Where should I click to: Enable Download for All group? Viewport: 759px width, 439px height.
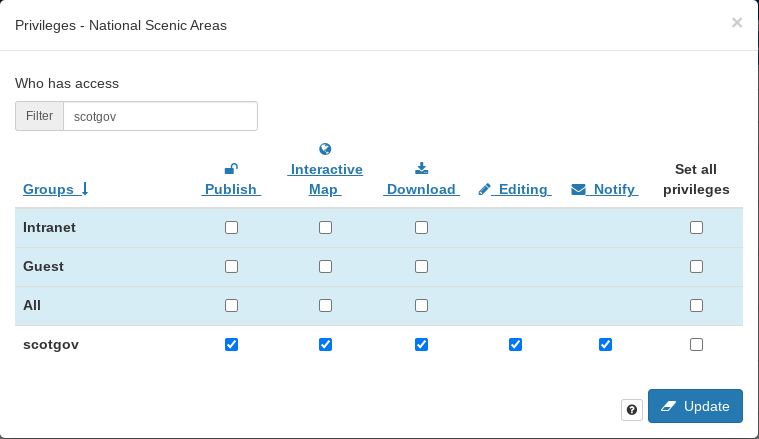point(422,305)
